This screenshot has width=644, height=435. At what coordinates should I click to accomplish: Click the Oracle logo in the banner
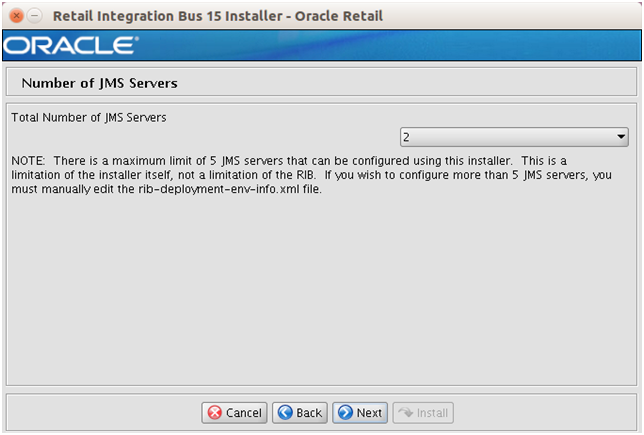[71, 45]
